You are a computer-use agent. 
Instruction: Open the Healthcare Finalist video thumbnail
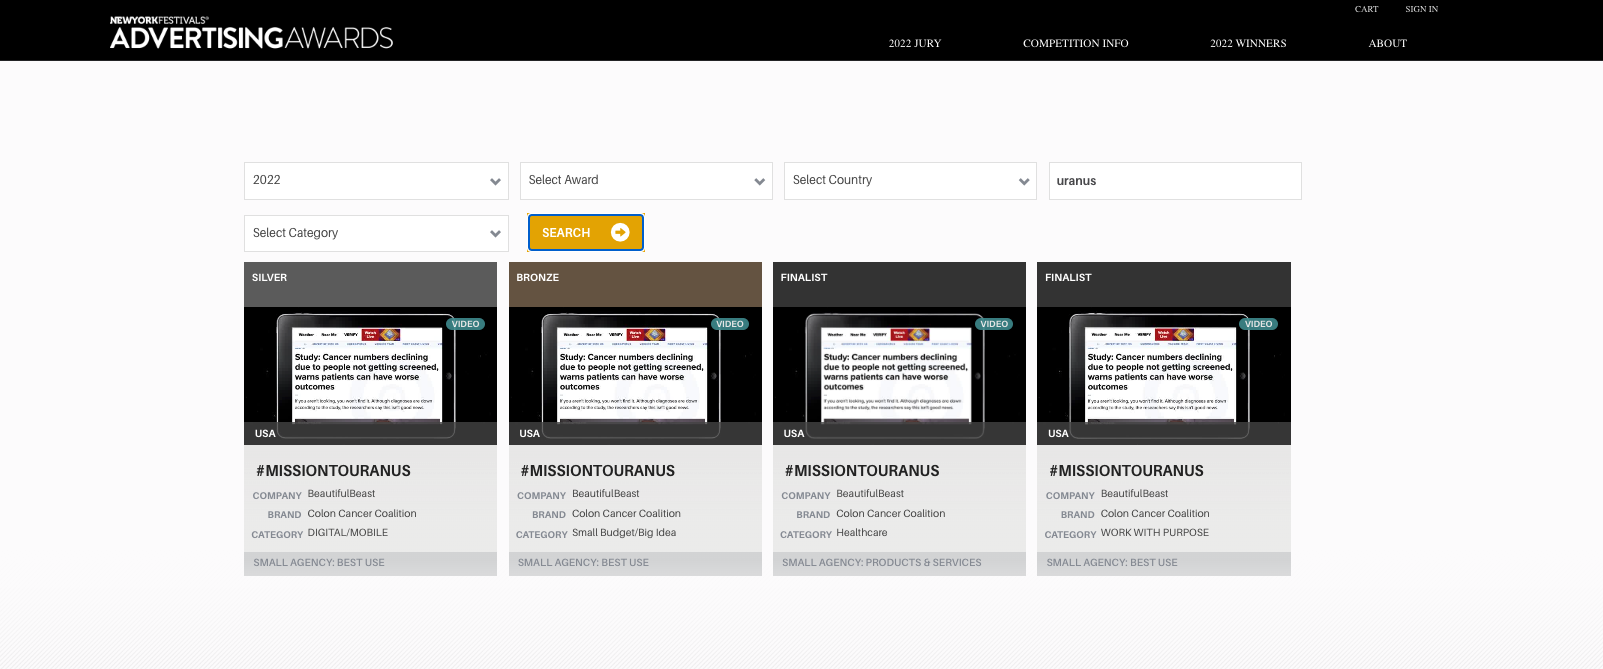(899, 376)
